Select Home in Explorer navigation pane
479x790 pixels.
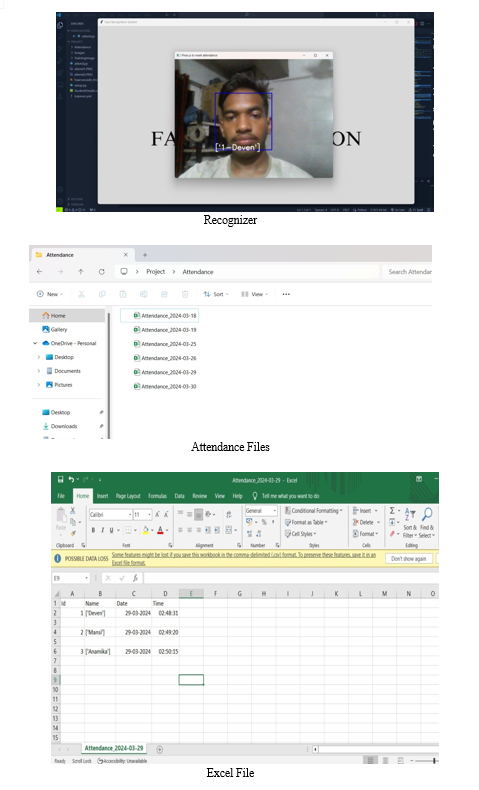click(67, 315)
